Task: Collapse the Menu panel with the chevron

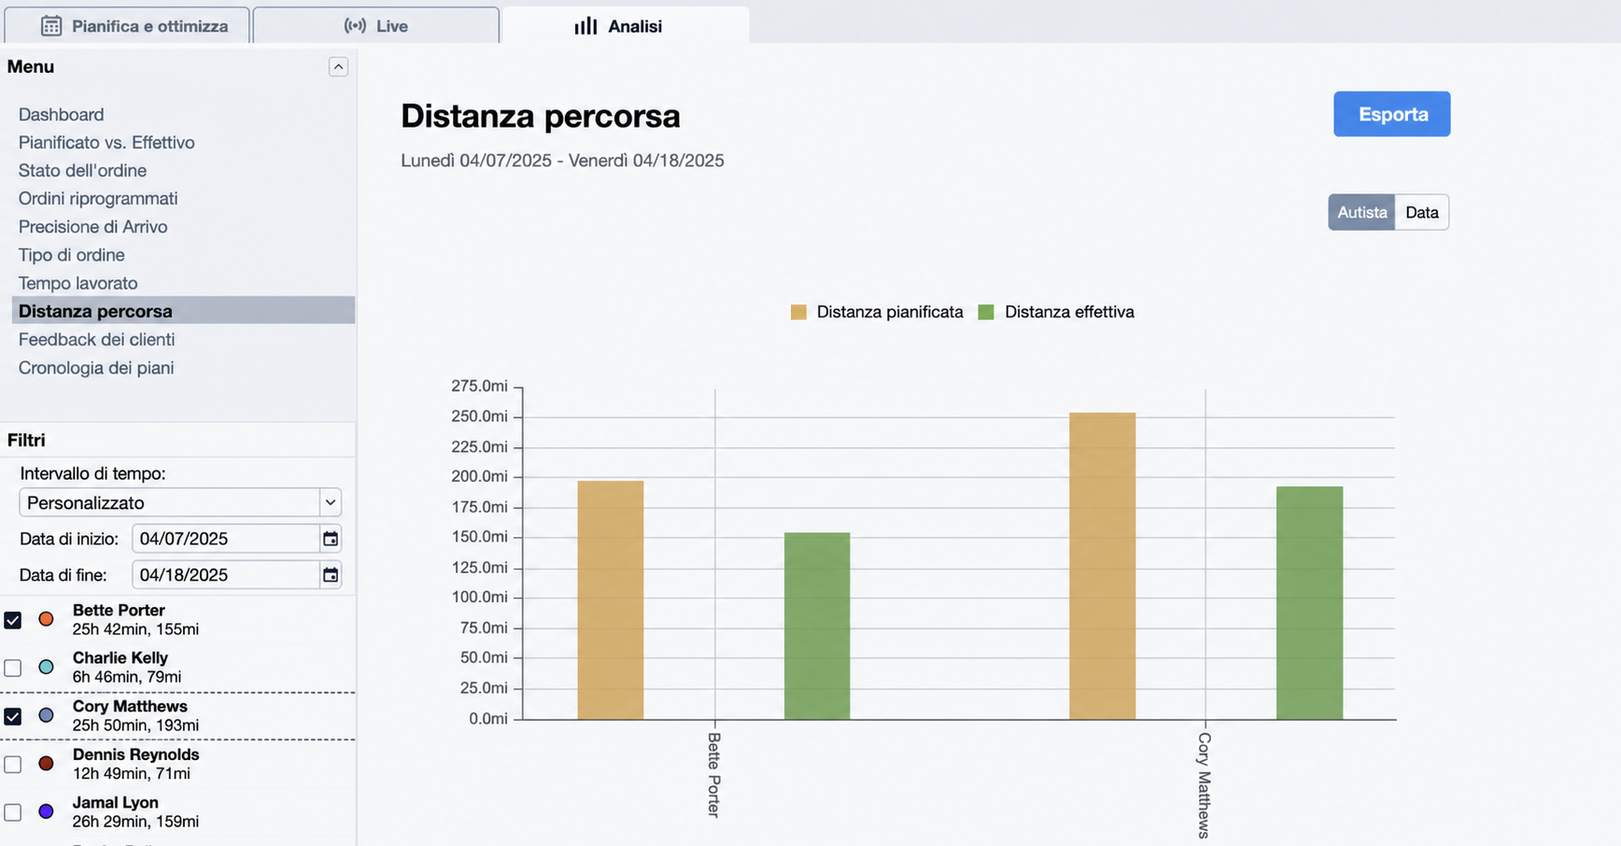Action: coord(338,67)
